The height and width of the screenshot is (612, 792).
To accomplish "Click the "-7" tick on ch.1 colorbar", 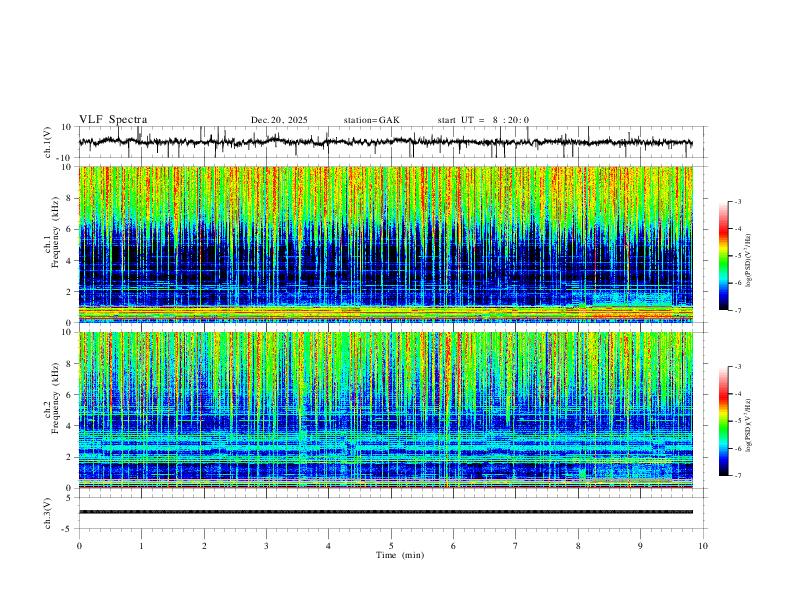I will pyautogui.click(x=737, y=311).
